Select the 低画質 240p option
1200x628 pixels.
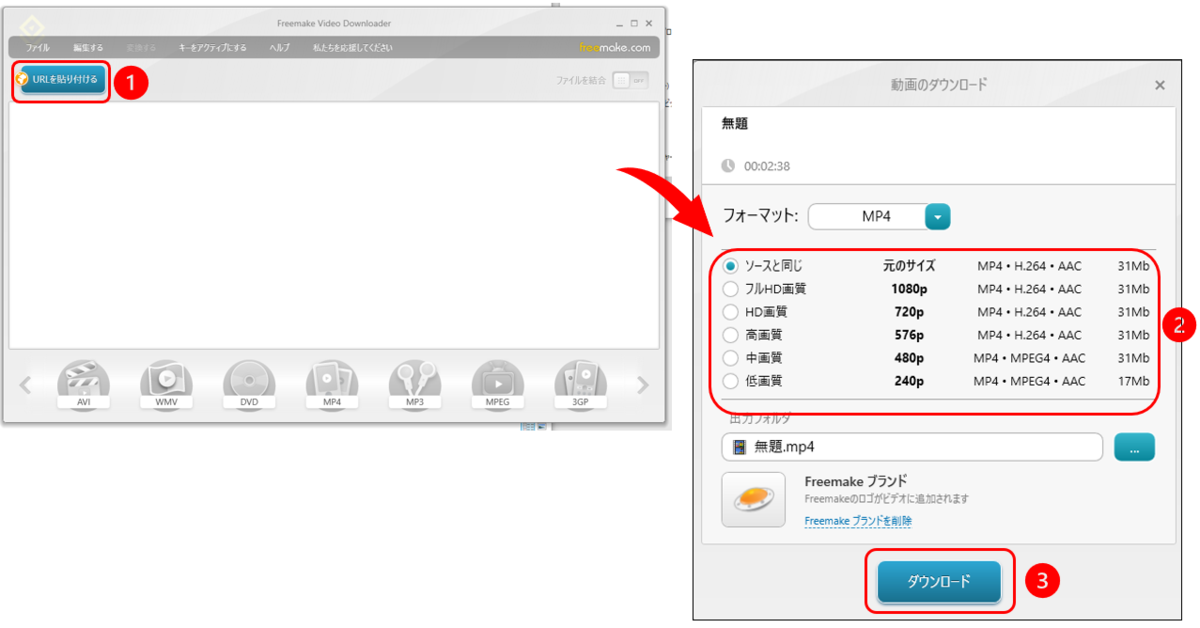pyautogui.click(x=731, y=381)
